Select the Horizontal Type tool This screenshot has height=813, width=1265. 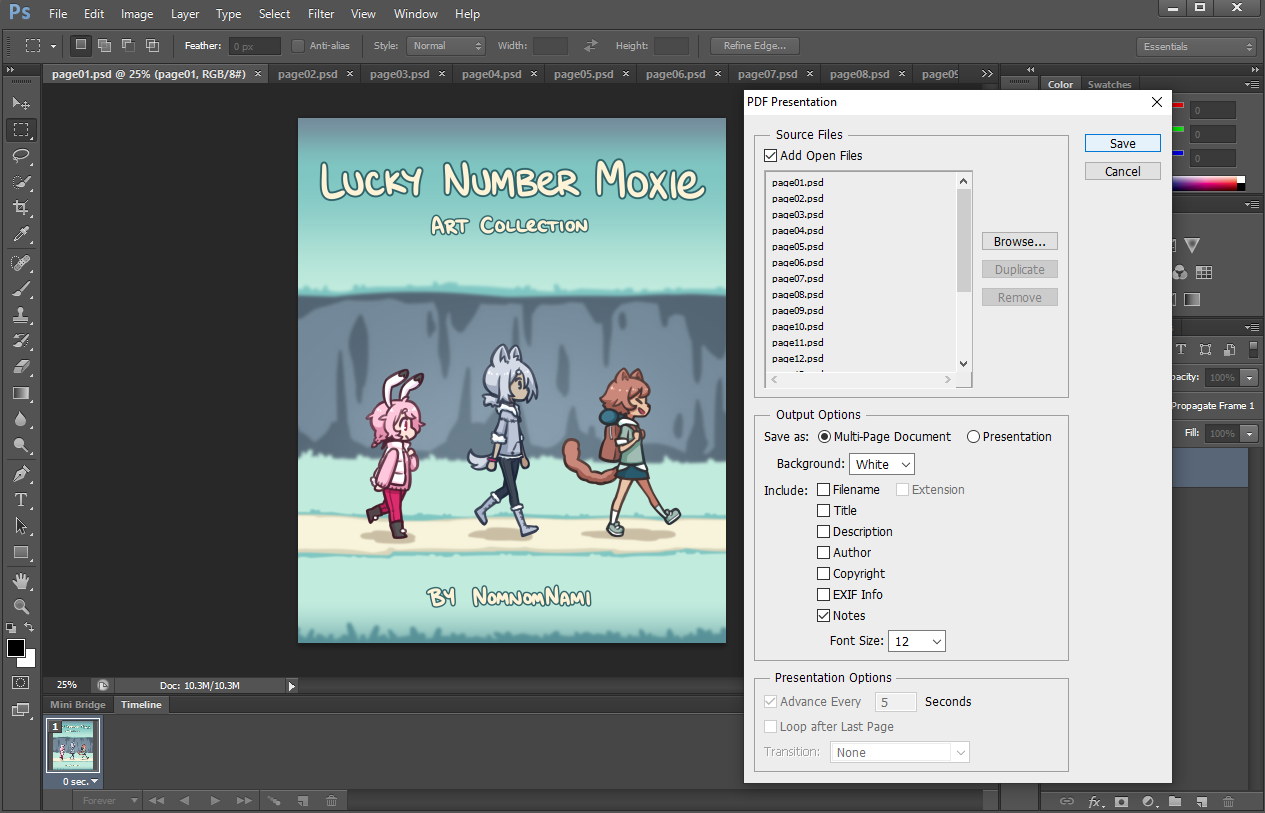pos(21,500)
